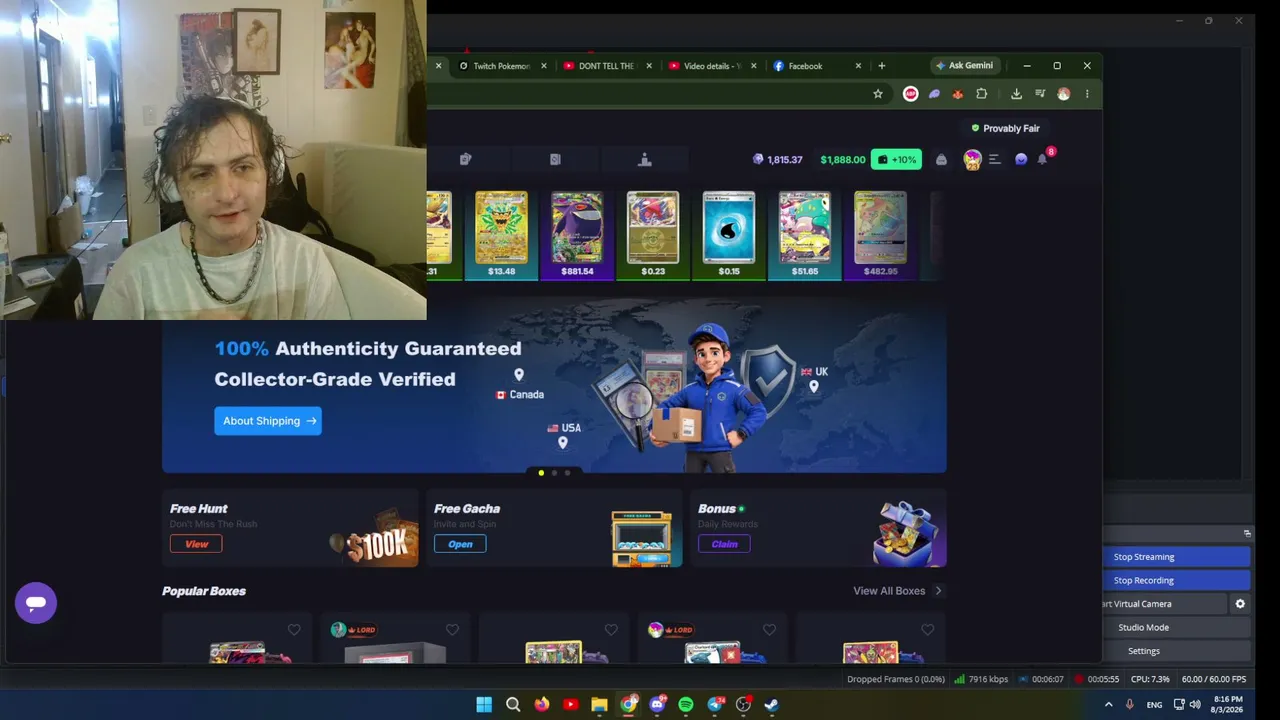Viewport: 1280px width, 720px height.
Task: Close the Video details tab
Action: pos(753,66)
